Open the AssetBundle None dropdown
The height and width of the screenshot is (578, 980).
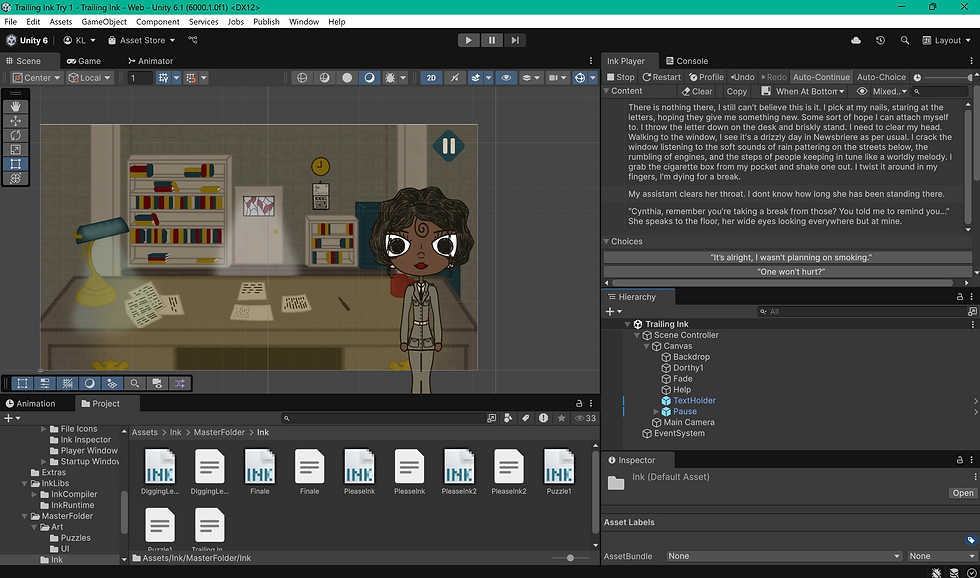(784, 556)
